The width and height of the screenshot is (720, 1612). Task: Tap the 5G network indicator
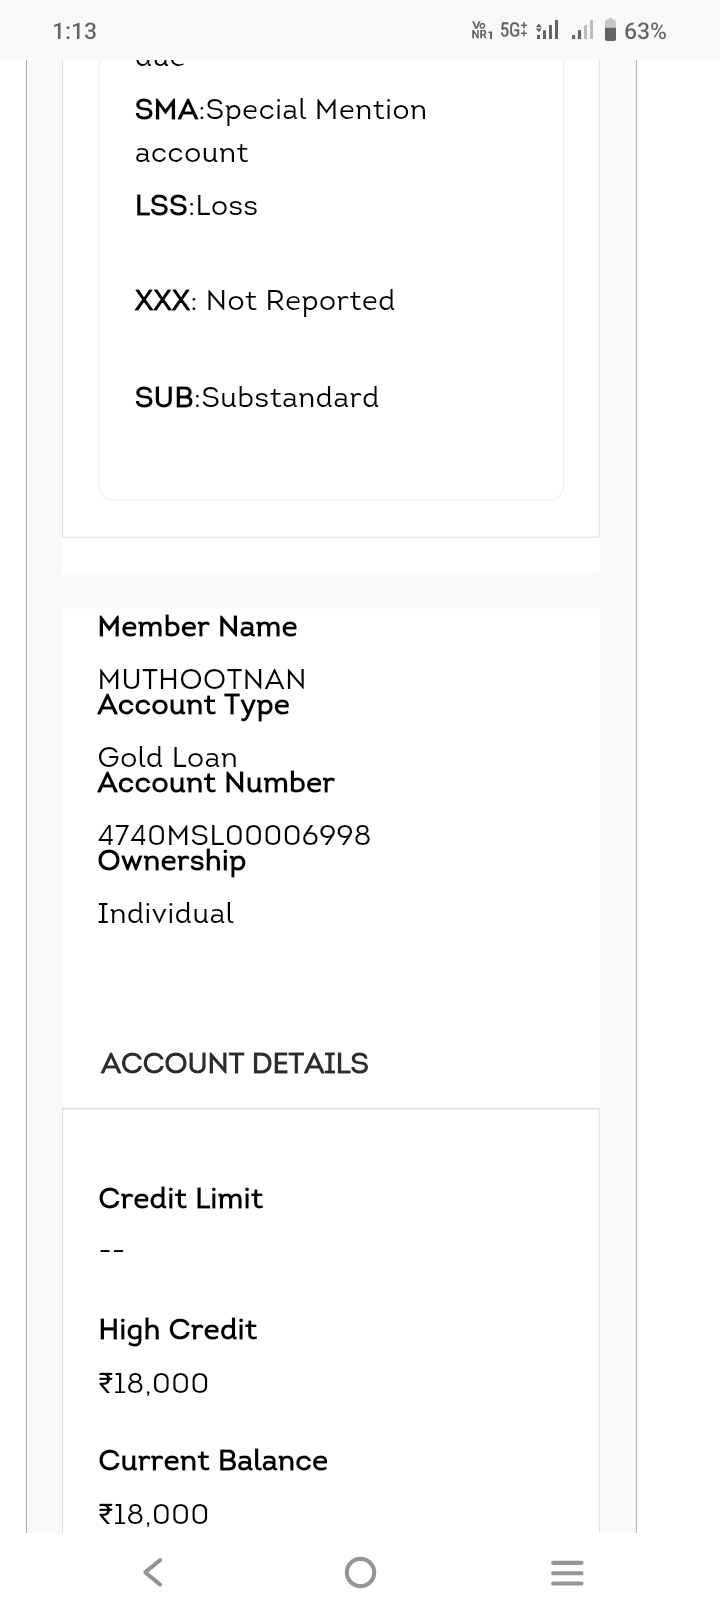click(x=513, y=30)
